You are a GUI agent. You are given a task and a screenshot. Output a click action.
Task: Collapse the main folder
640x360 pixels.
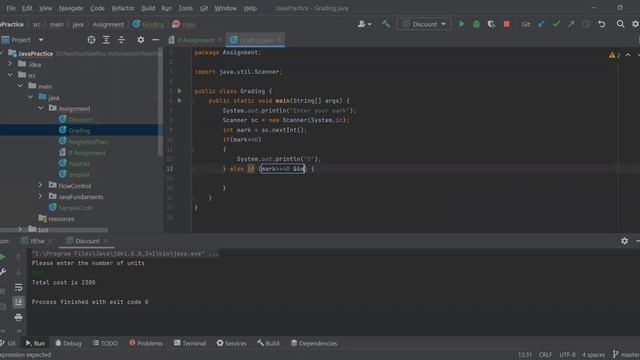click(x=20, y=86)
